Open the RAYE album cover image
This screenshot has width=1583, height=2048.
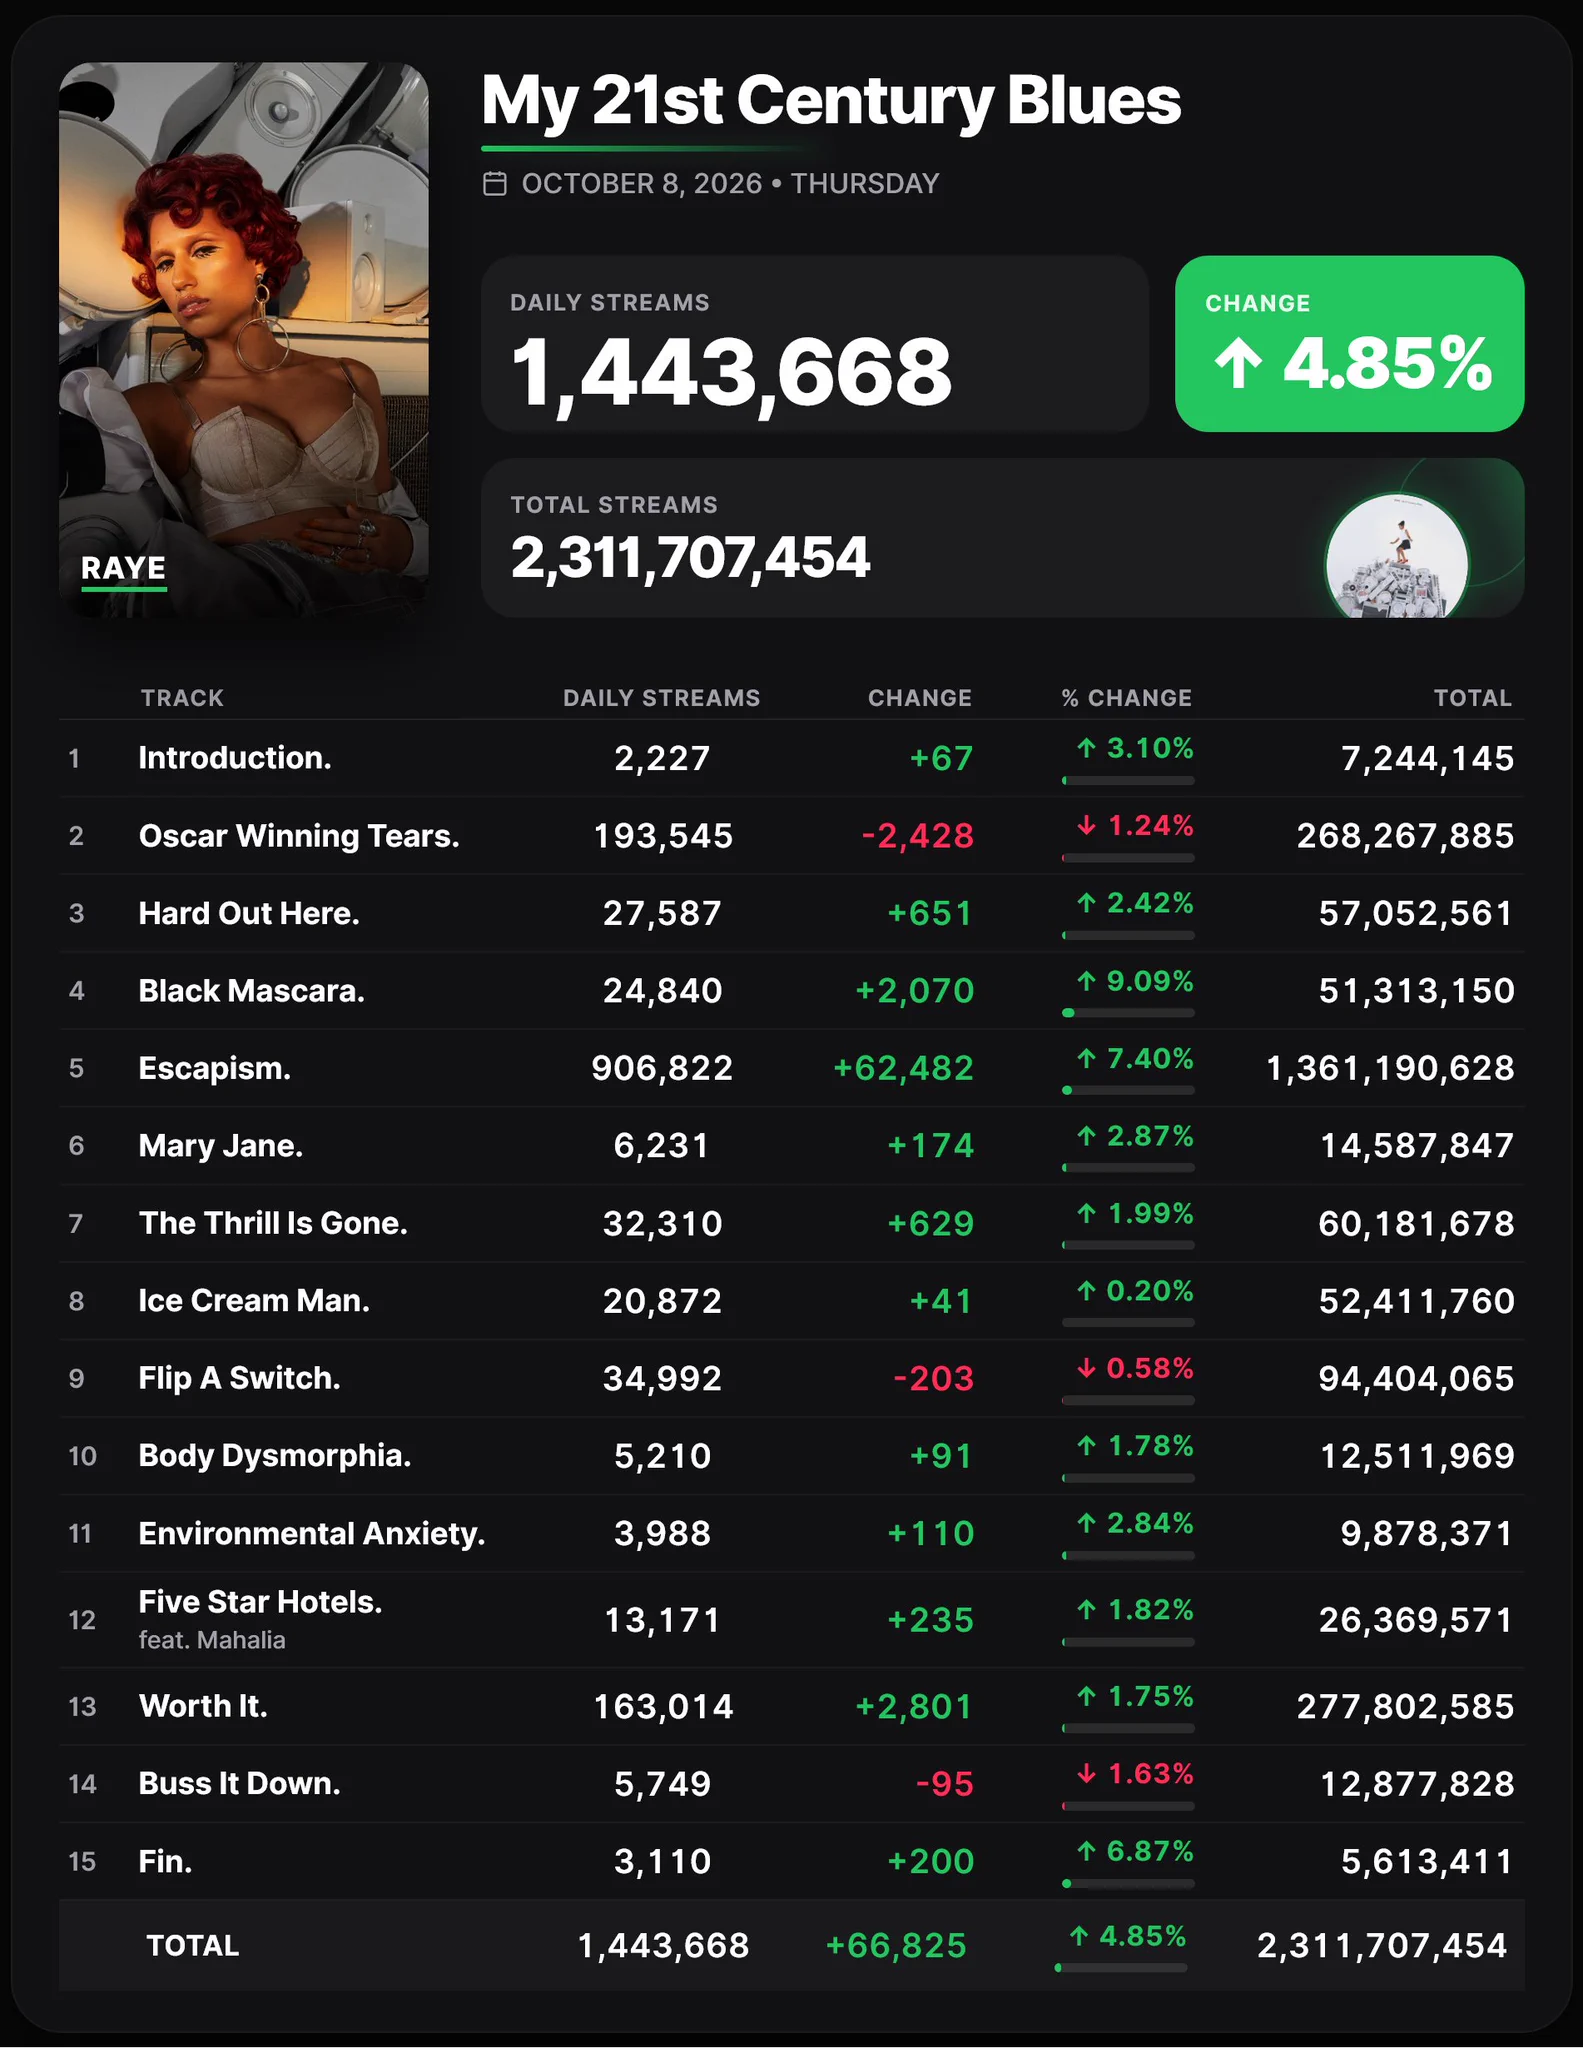point(244,340)
